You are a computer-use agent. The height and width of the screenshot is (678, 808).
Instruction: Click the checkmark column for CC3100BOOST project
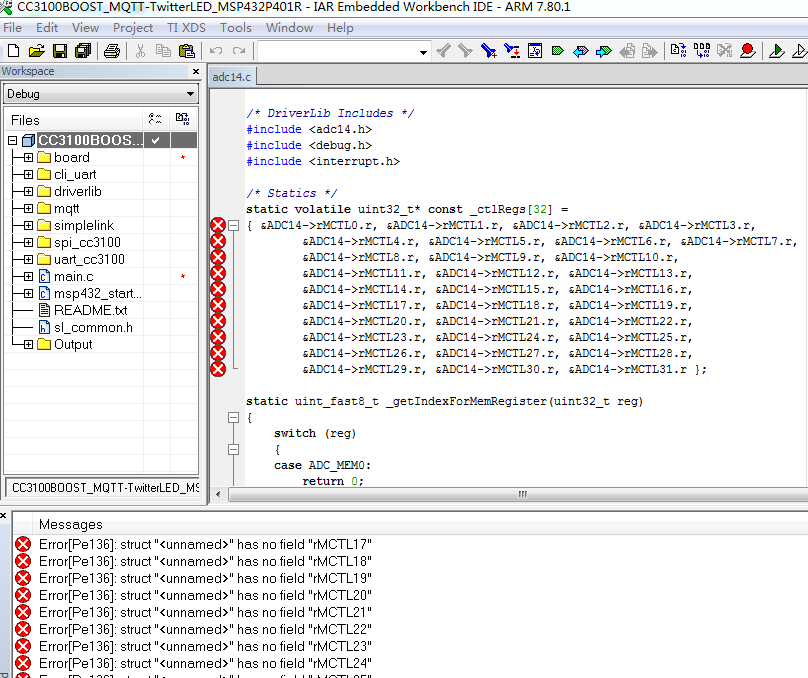tap(155, 141)
